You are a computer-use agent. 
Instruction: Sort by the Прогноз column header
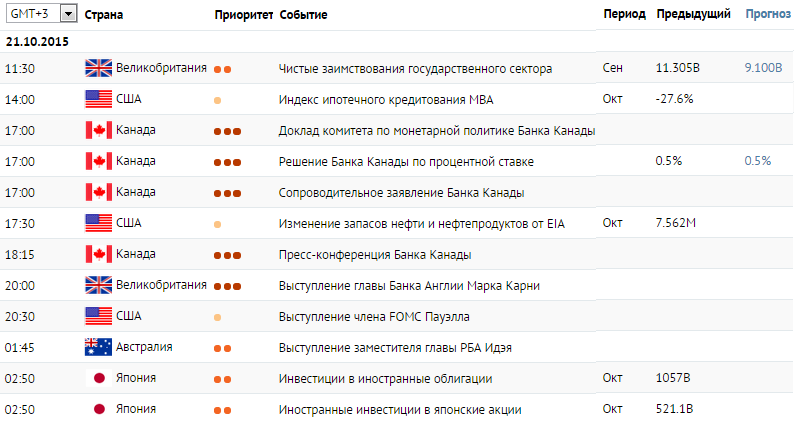(768, 14)
